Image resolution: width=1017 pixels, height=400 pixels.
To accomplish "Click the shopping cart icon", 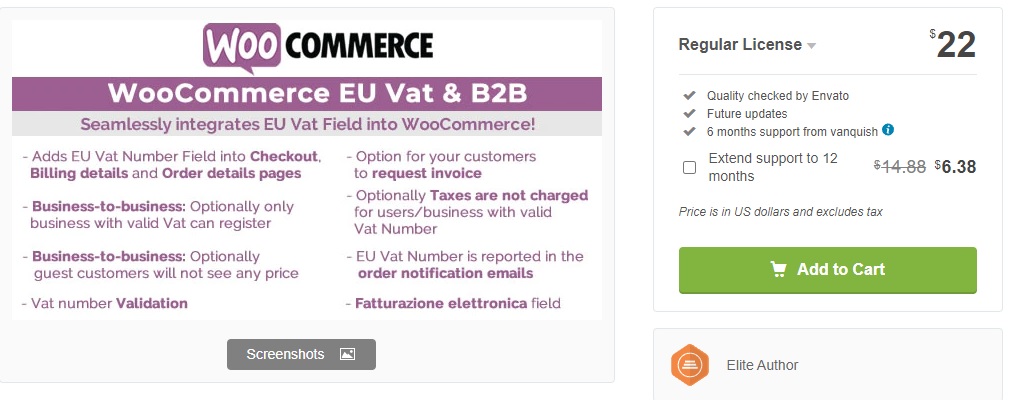I will click(778, 269).
